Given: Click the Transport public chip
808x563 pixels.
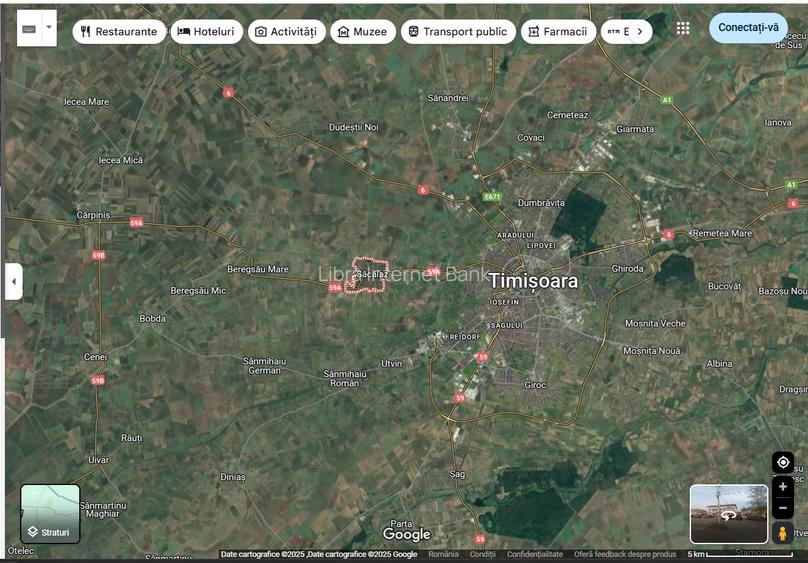Looking at the screenshot, I should click(x=458, y=32).
